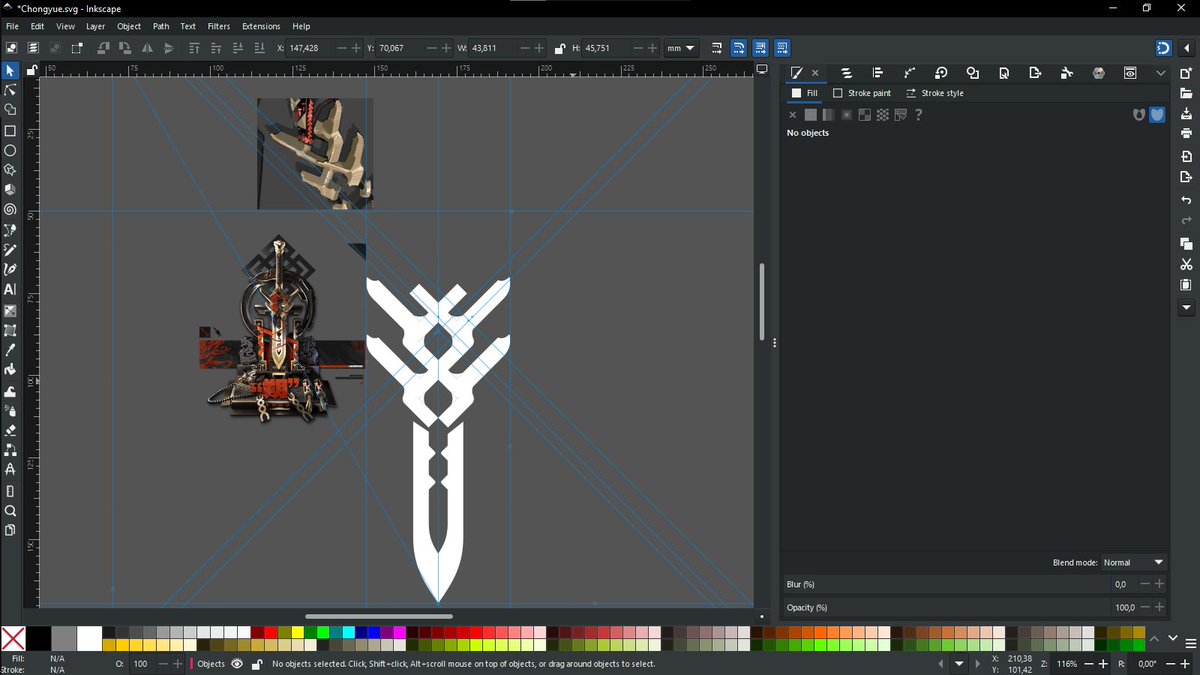Pick the Star and polygon tool
This screenshot has height=675, width=1200.
pos(10,170)
